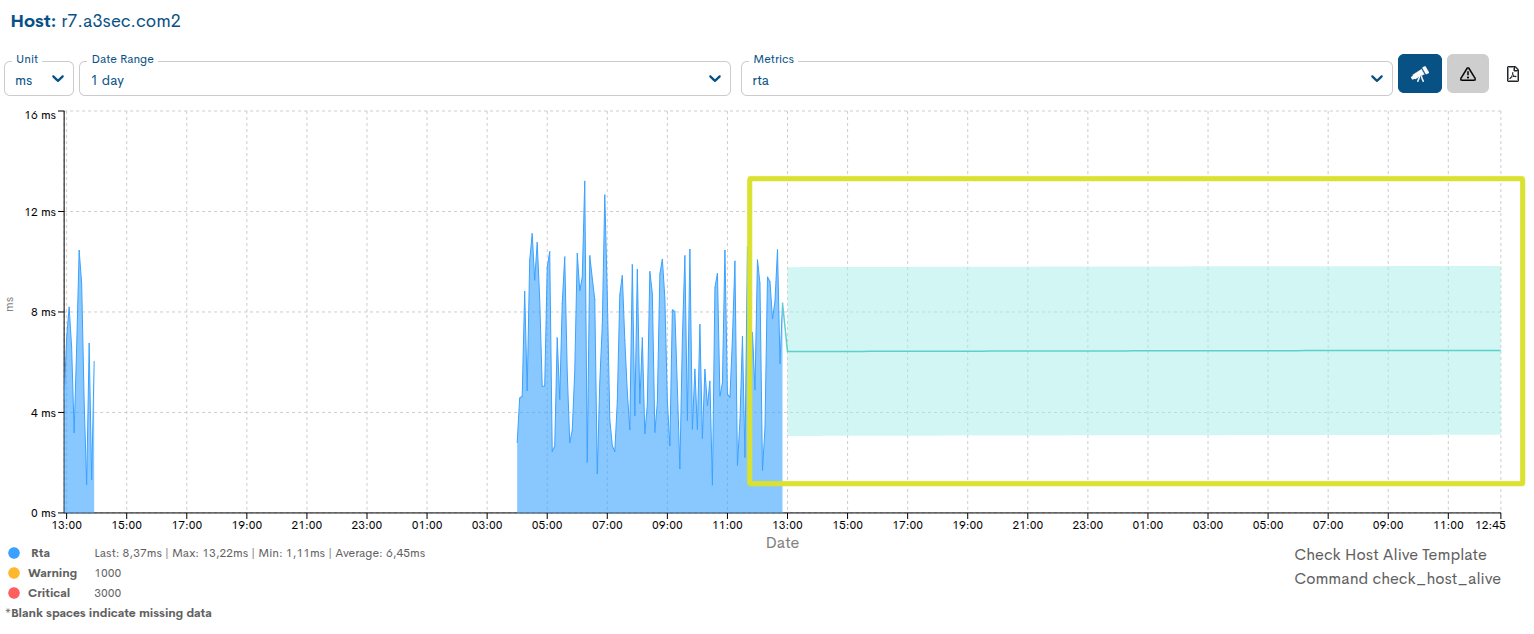1534x634 pixels.
Task: Click the 16 ms y-axis label
Action: pyautogui.click(x=40, y=115)
